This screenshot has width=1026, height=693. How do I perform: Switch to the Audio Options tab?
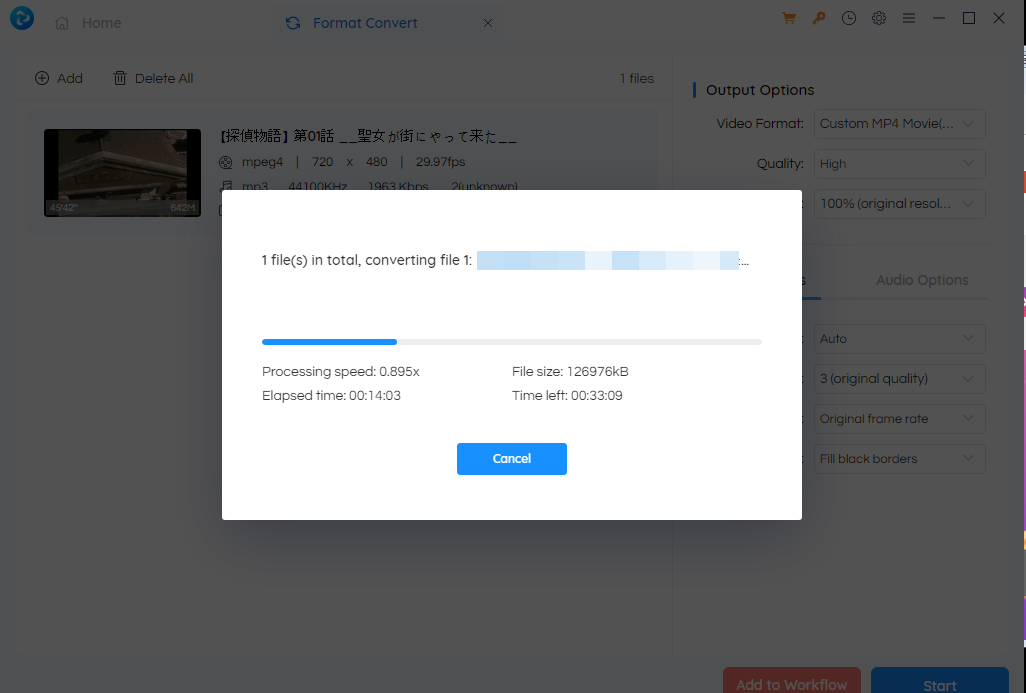pyautogui.click(x=922, y=280)
